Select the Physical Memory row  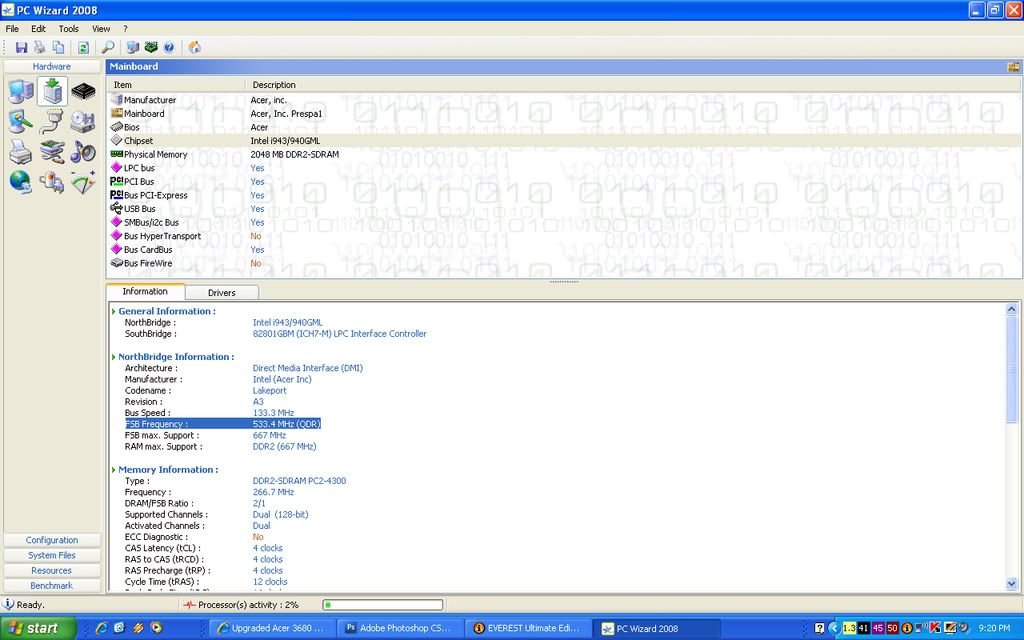(x=564, y=154)
